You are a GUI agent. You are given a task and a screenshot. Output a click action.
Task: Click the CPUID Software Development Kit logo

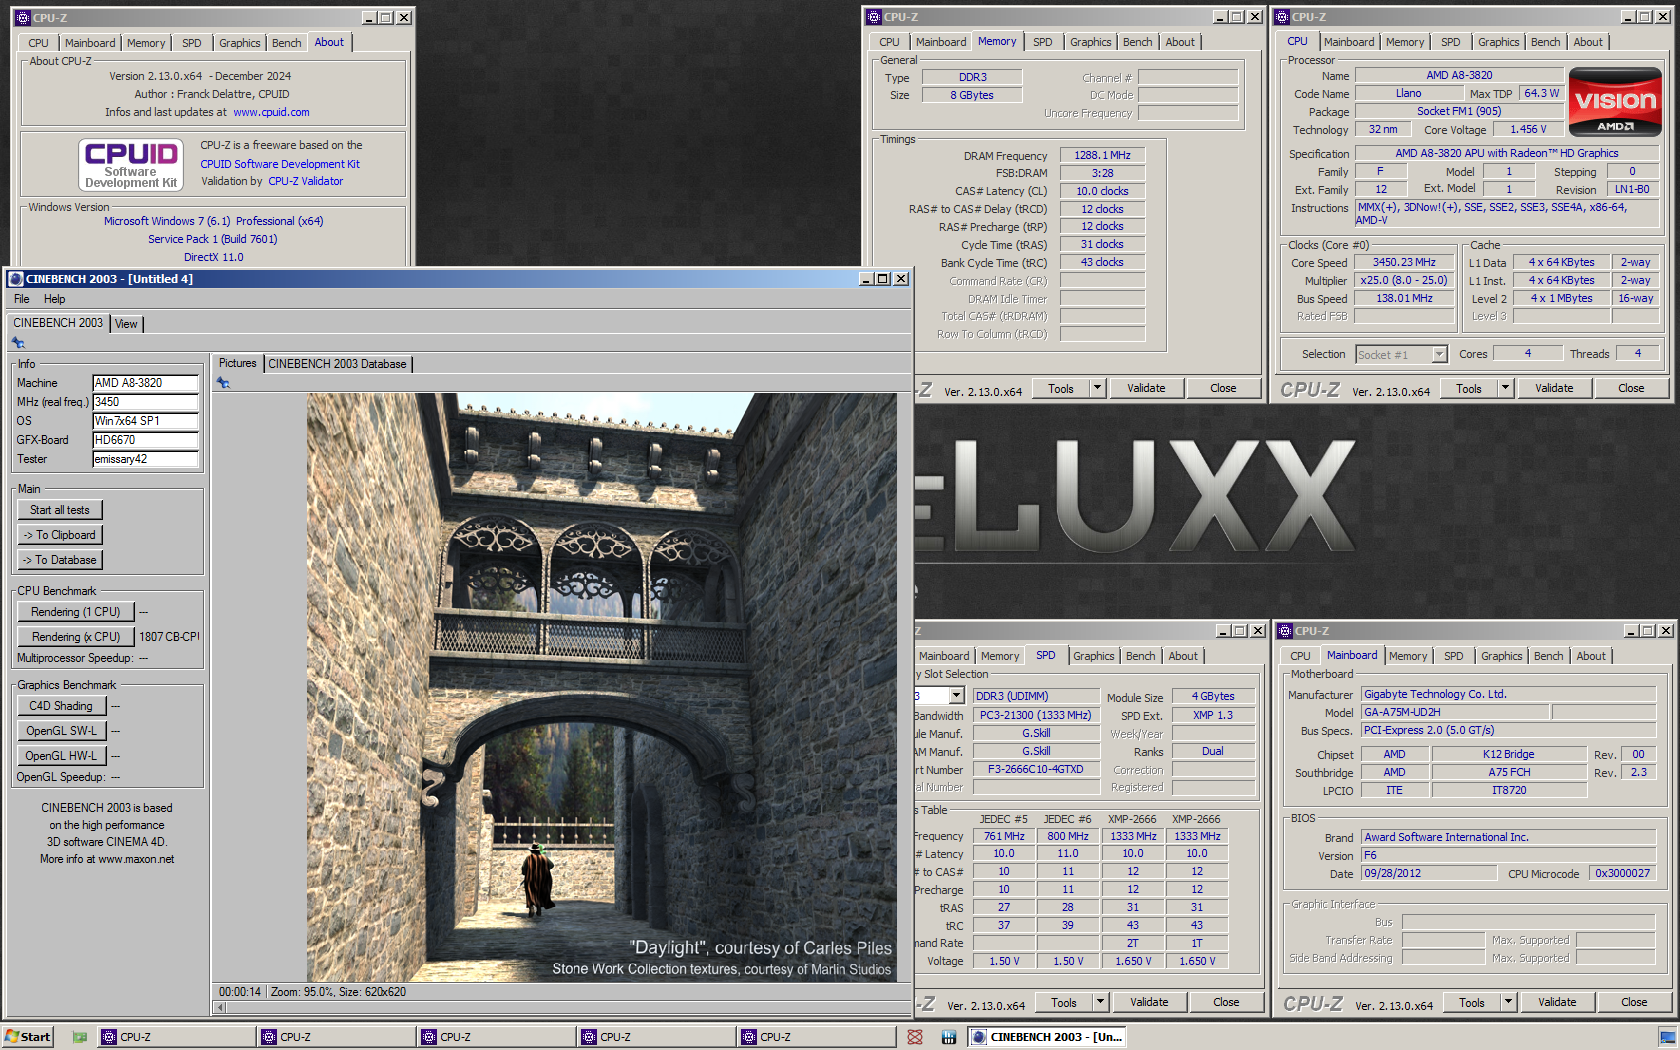point(131,165)
